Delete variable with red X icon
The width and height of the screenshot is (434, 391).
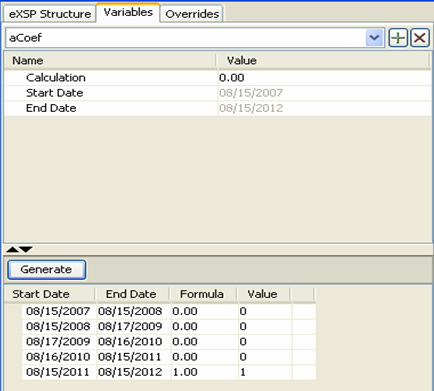420,38
